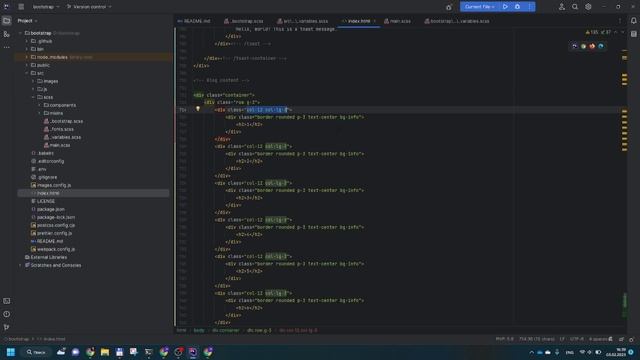Click the intention lightbulb in gutter
Image resolution: width=640 pixels, height=360 pixels.
tap(198, 109)
